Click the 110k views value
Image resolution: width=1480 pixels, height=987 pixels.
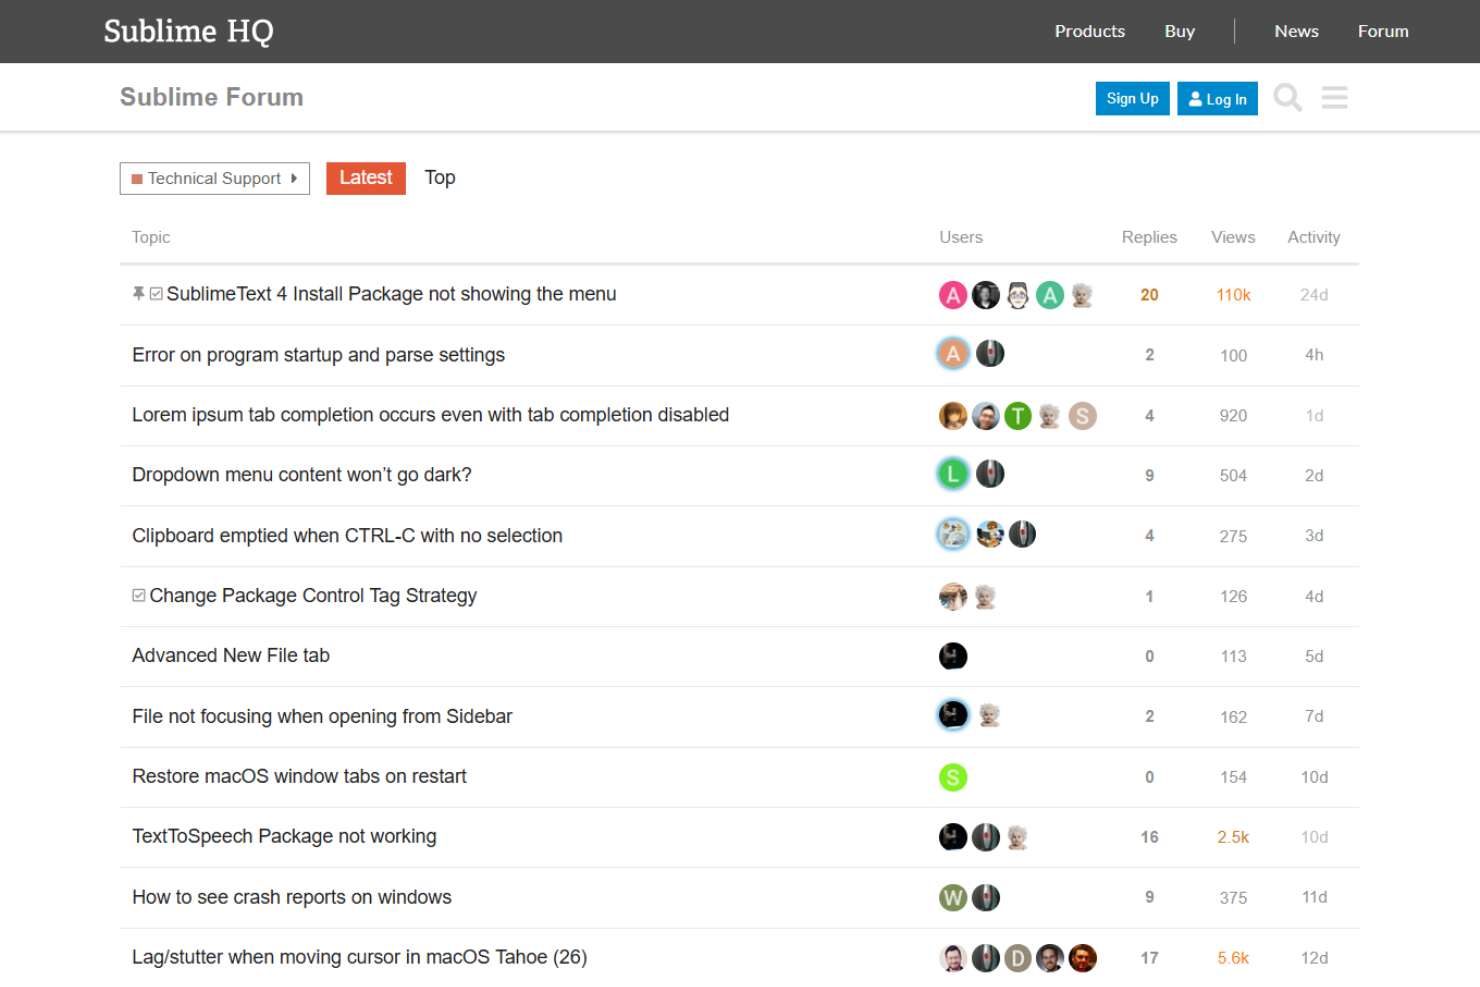1233,295
